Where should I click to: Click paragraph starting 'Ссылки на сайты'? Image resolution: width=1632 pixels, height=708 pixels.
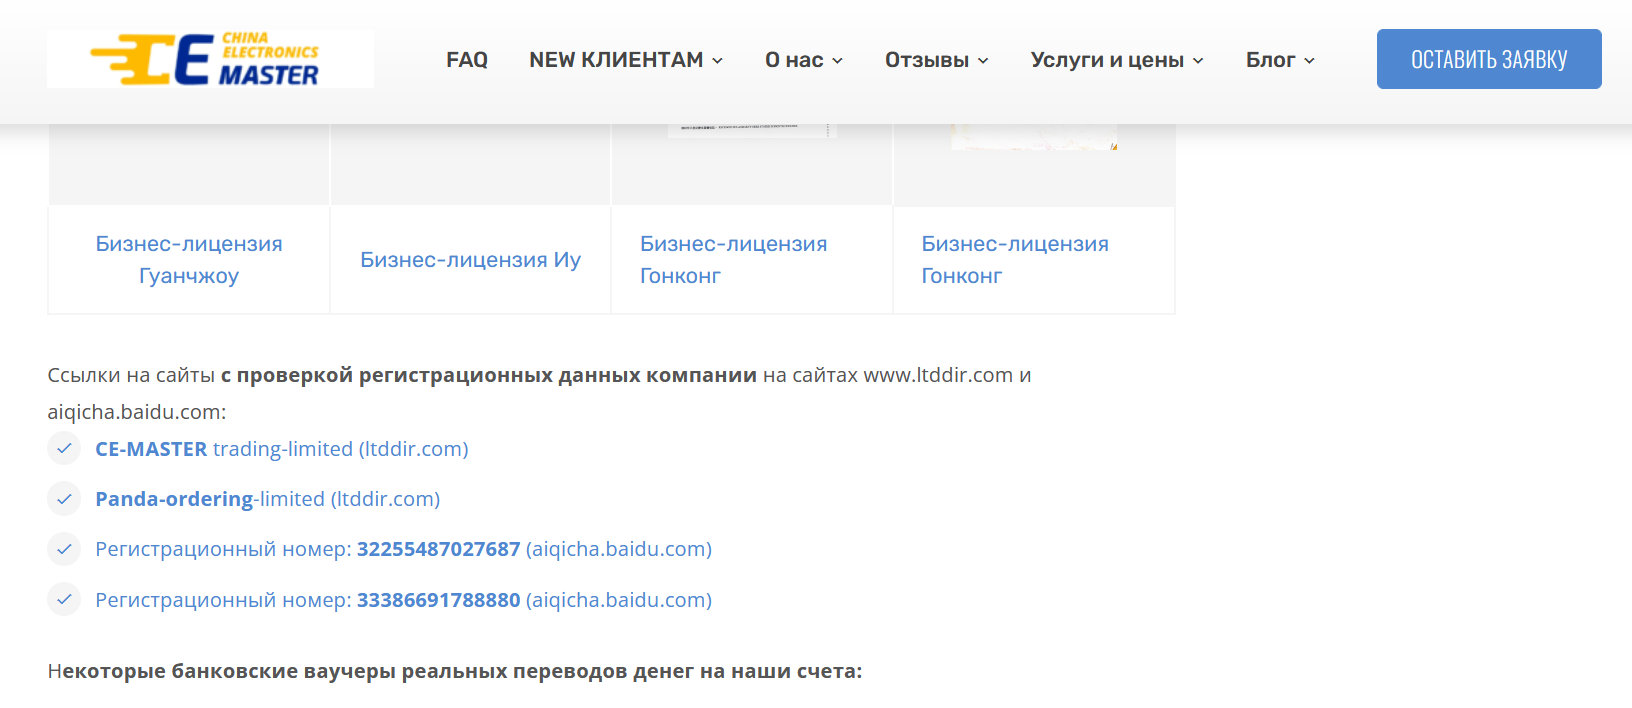pos(539,393)
